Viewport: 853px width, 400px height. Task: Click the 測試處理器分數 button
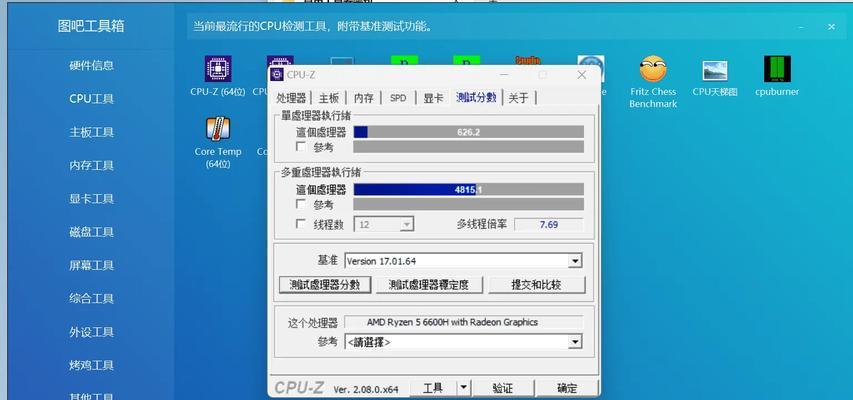pyautogui.click(x=325, y=285)
